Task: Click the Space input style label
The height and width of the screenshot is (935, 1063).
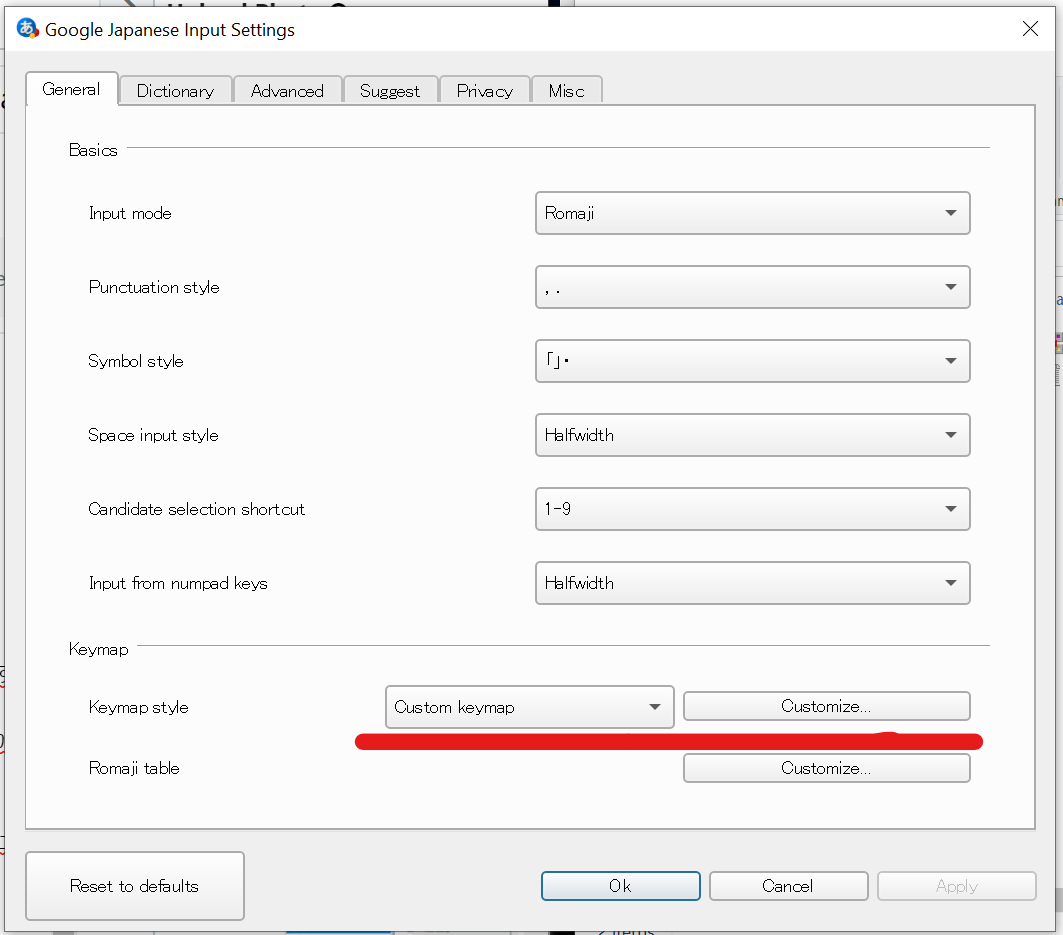Action: (153, 435)
